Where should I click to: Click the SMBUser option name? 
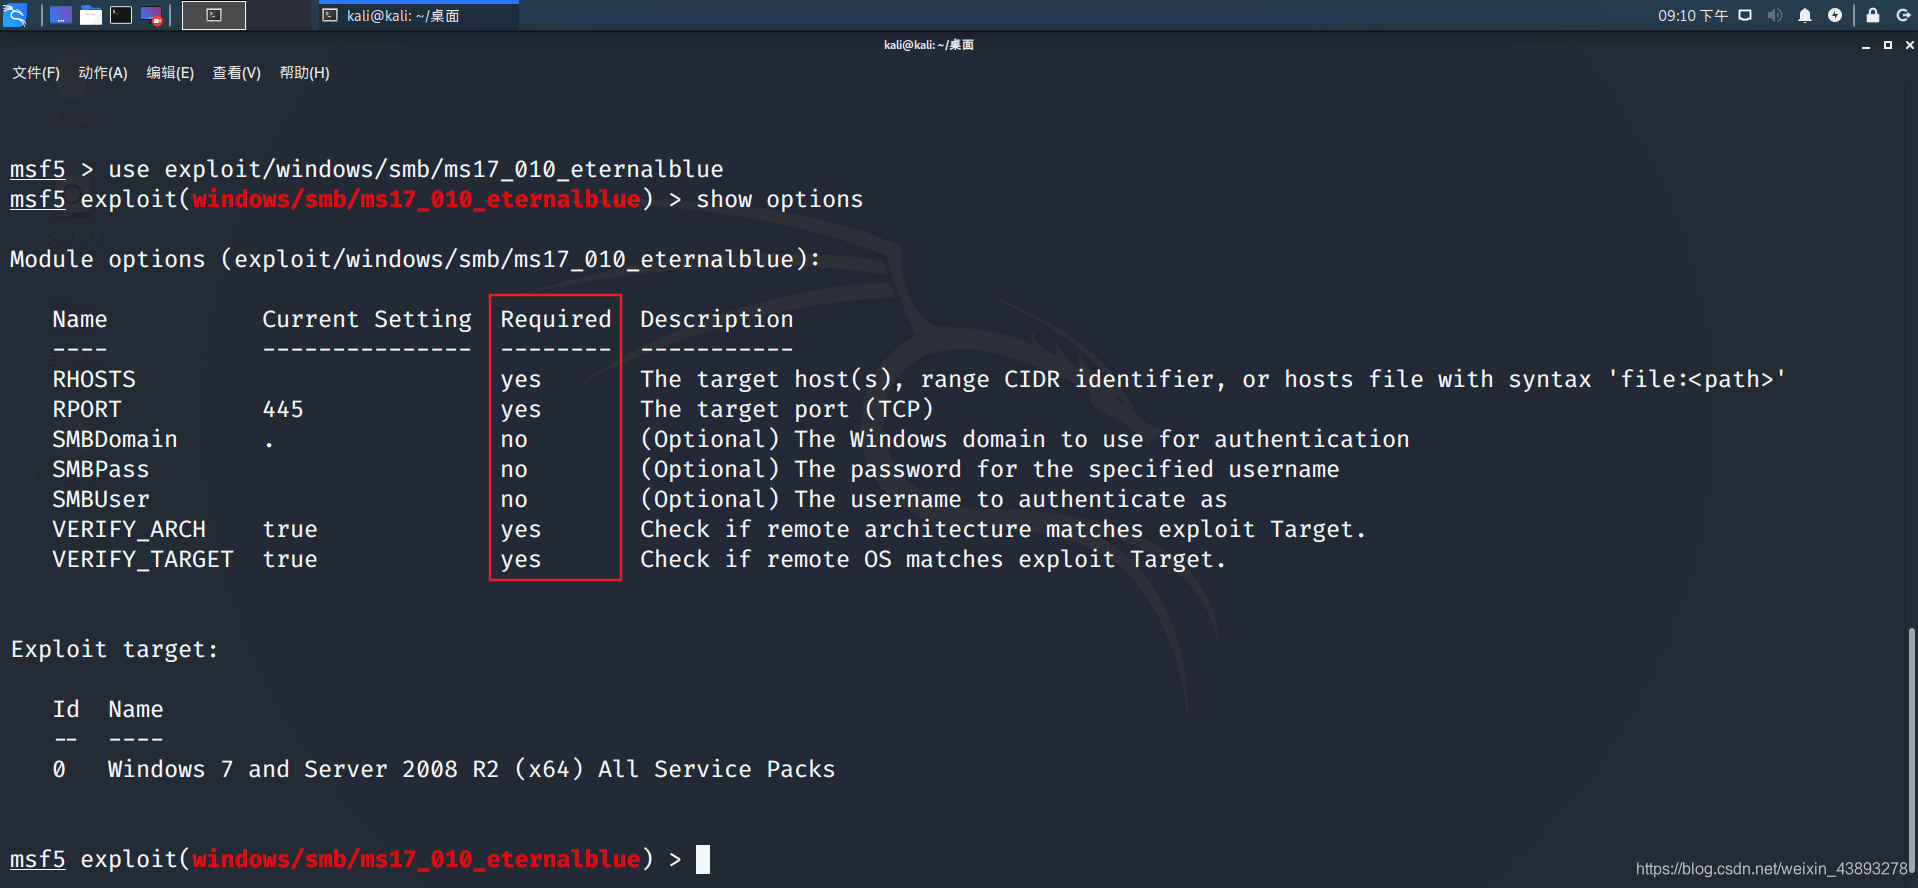[101, 499]
